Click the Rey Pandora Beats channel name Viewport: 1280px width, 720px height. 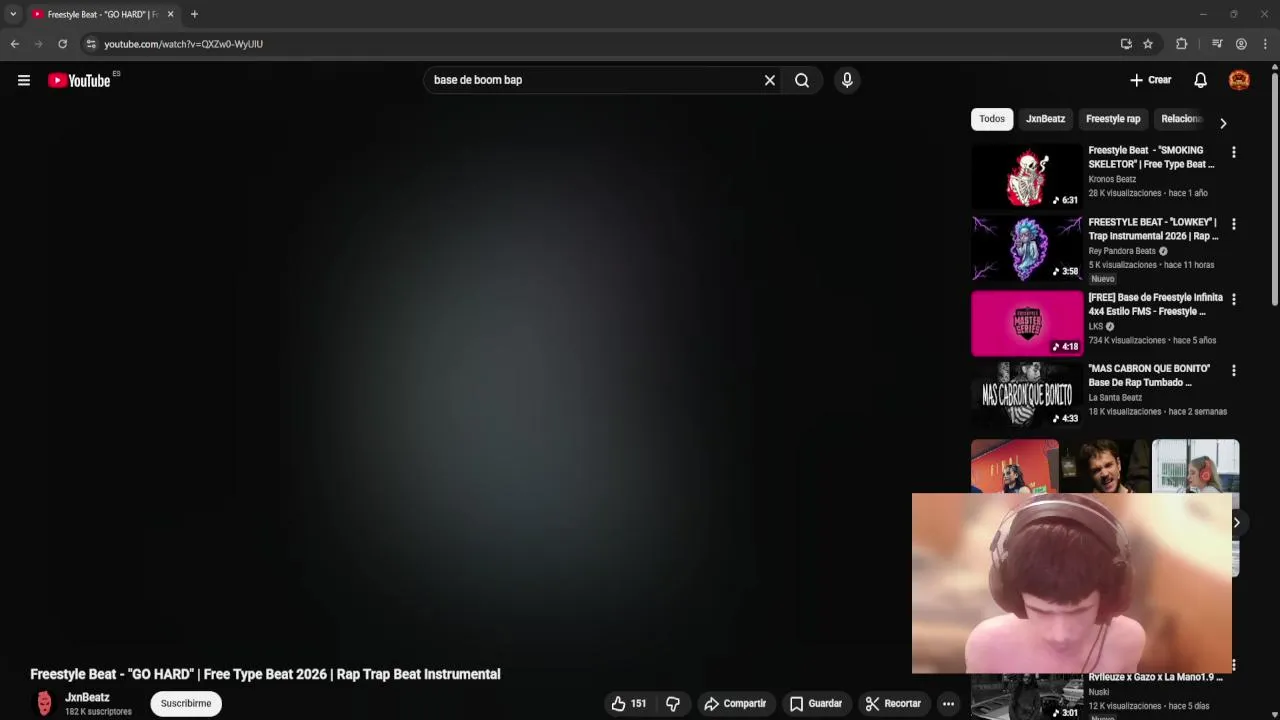(x=1122, y=251)
